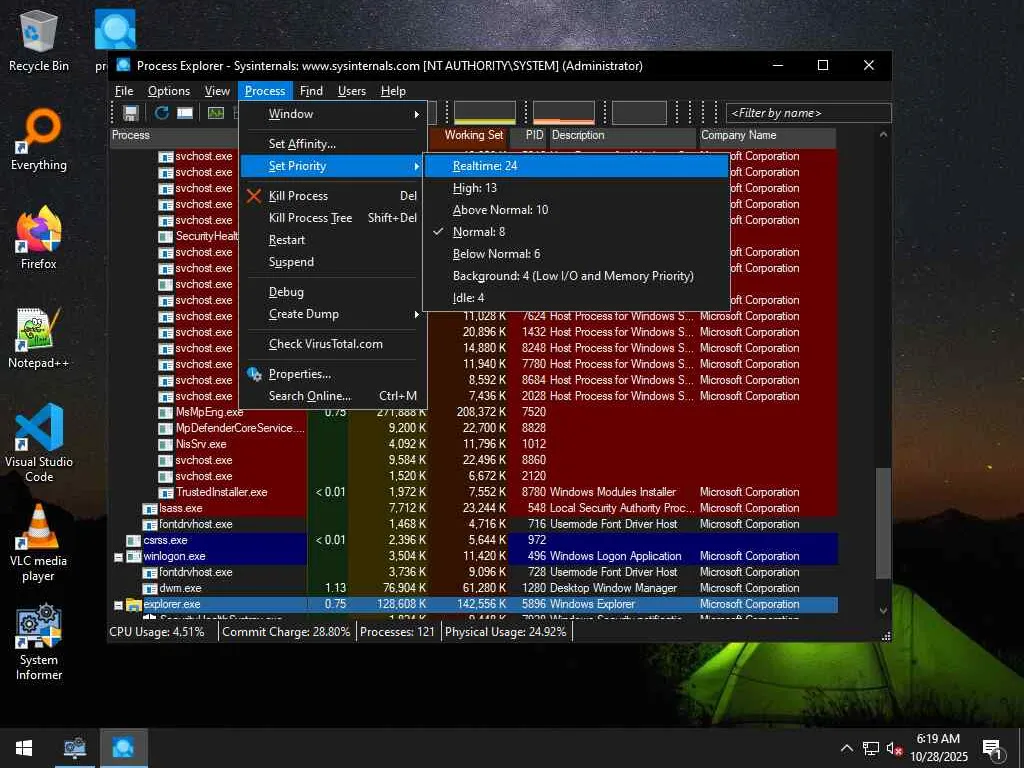Open the Everything desktop shortcut
Viewport: 1024px width, 768px height.
click(39, 140)
